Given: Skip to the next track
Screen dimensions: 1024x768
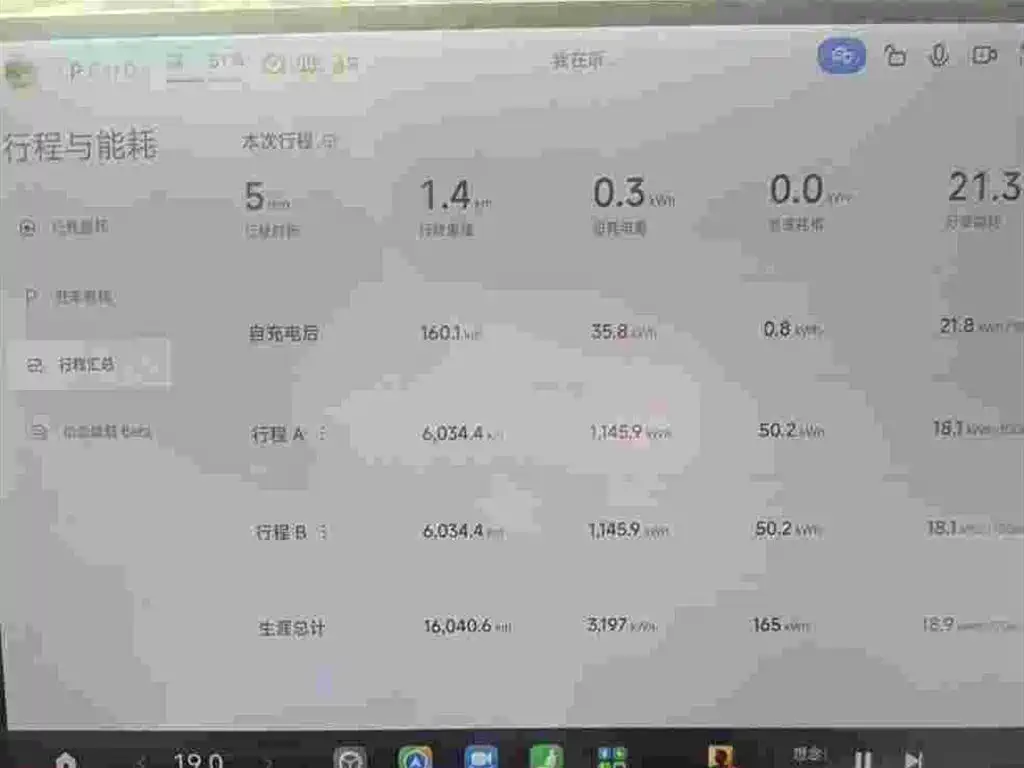Looking at the screenshot, I should tap(913, 760).
